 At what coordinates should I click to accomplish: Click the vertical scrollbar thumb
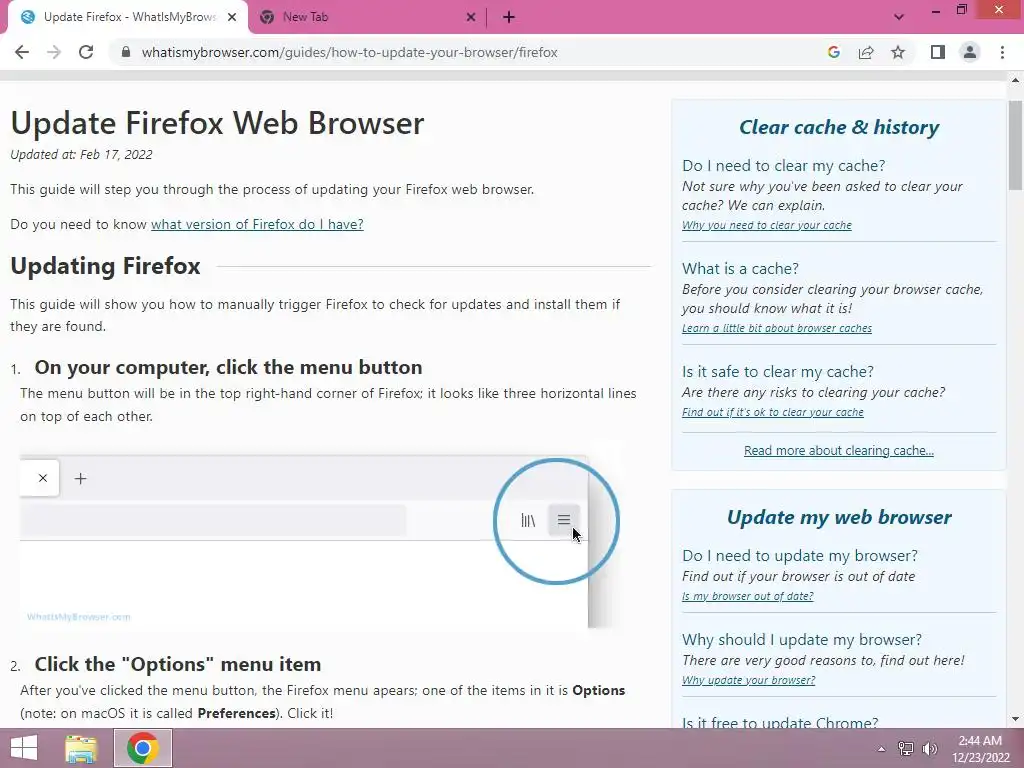[1015, 145]
